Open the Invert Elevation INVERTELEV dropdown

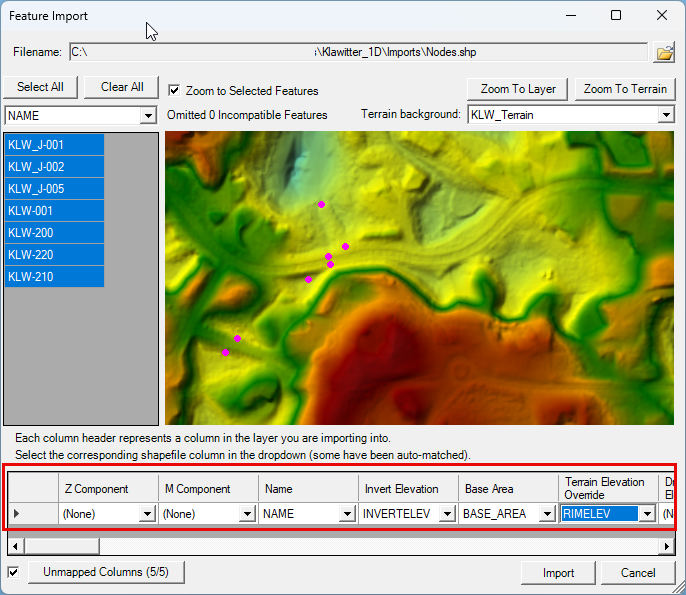[447, 514]
